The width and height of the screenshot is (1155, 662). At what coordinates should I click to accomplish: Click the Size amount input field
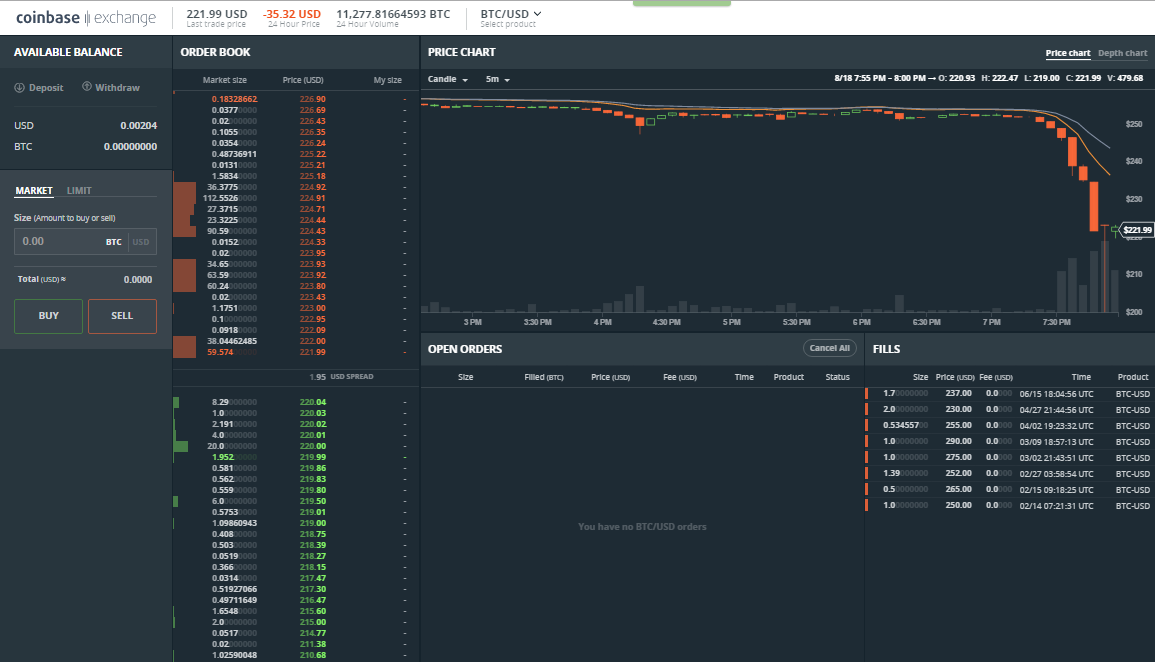pos(60,242)
